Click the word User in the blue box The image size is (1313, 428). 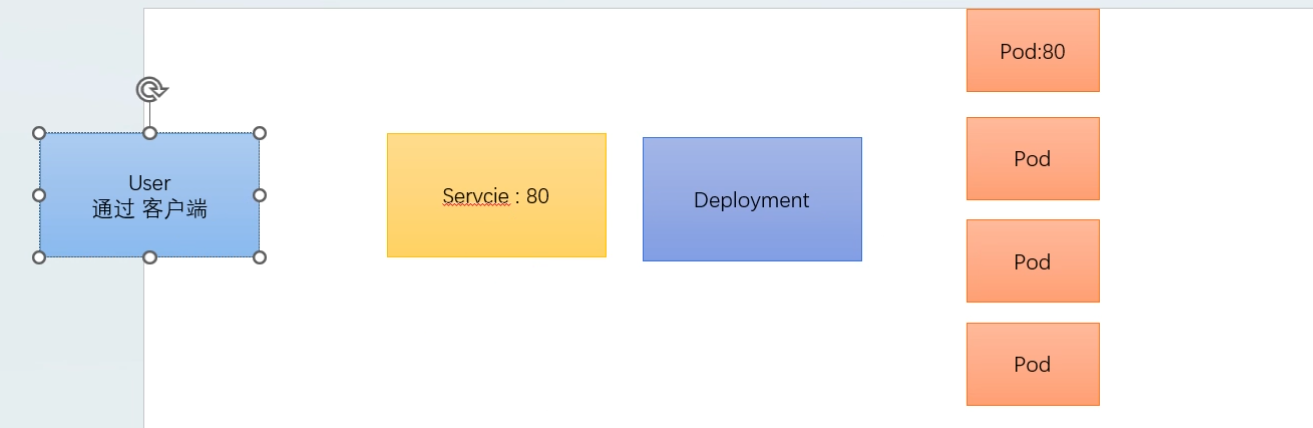(150, 183)
